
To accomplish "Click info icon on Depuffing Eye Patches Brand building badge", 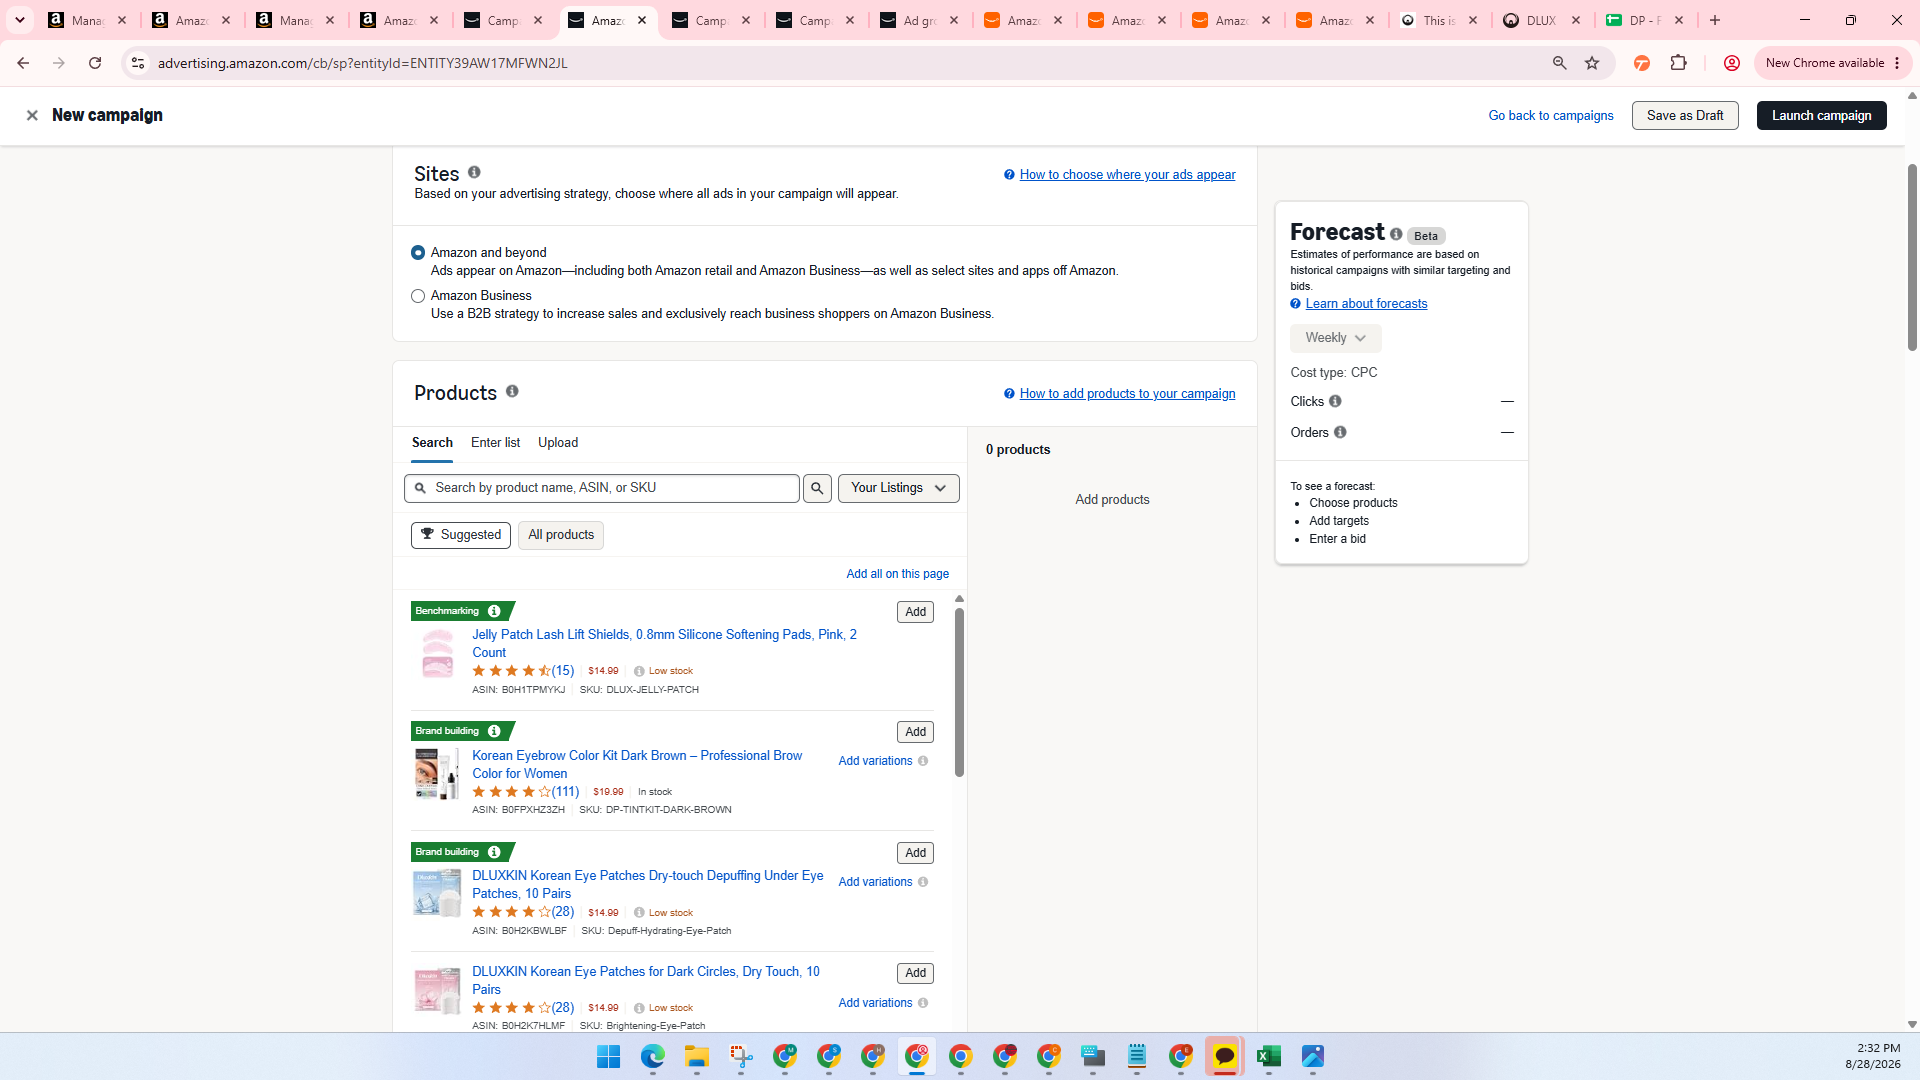I will point(494,852).
